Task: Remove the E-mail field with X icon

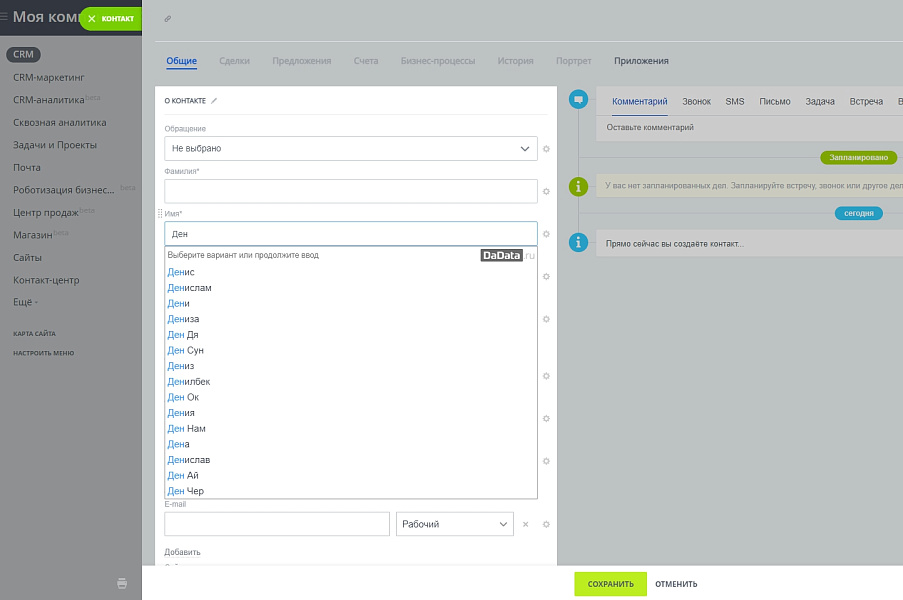Action: coord(526,524)
